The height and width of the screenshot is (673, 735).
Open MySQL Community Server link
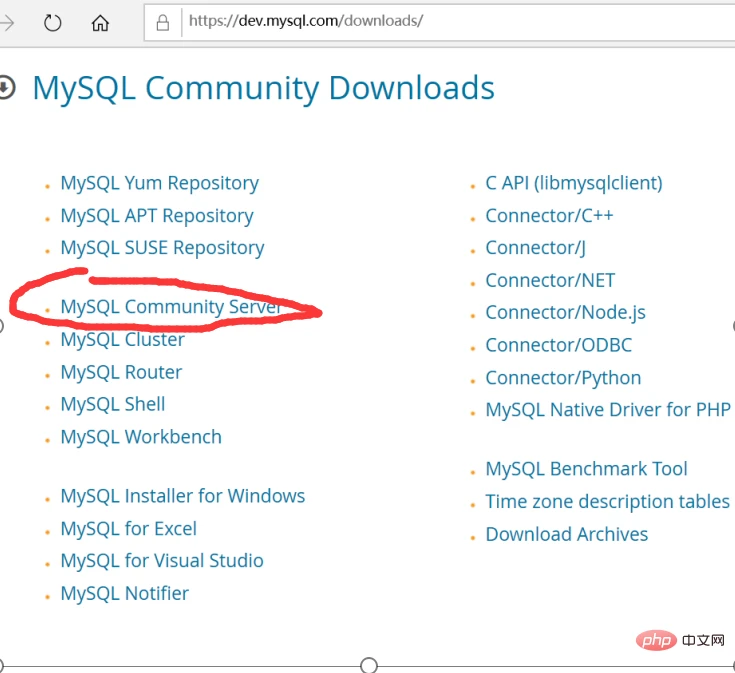coord(171,307)
